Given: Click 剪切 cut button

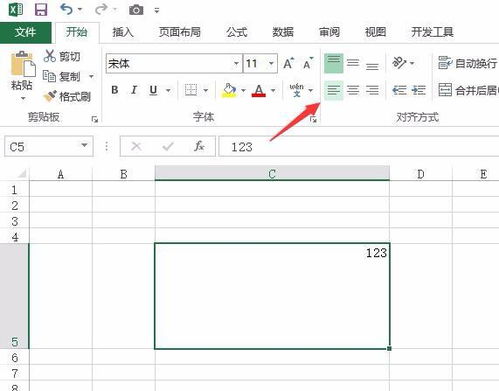Looking at the screenshot, I should point(62,56).
